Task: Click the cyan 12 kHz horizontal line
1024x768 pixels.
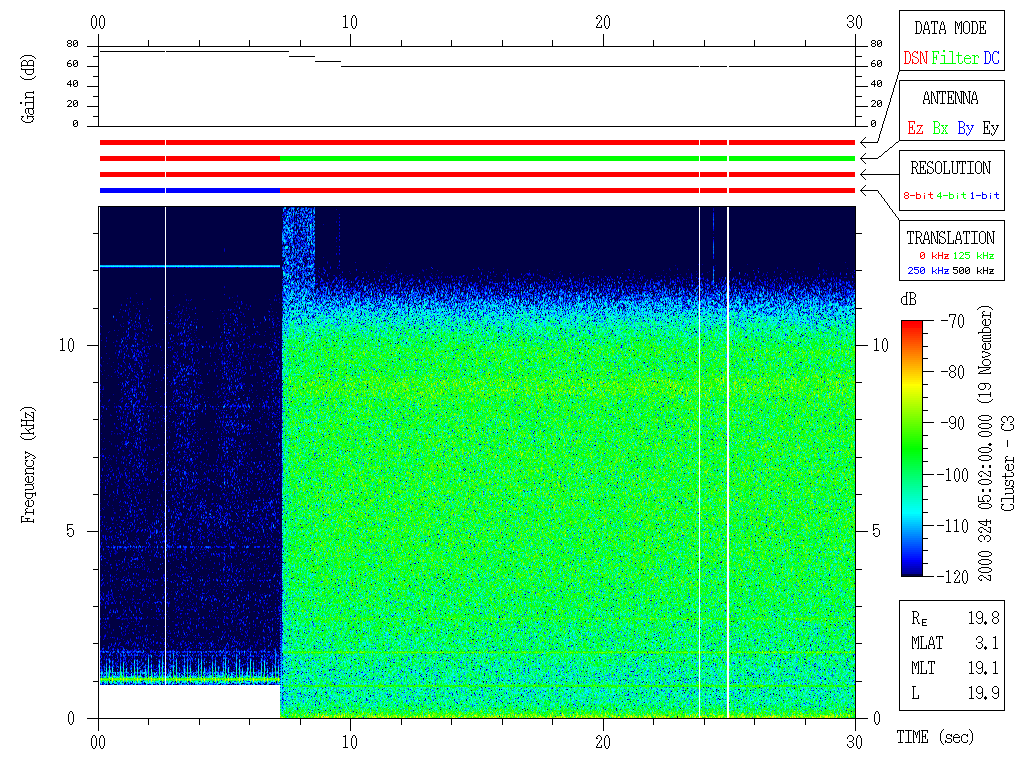Action: click(190, 266)
